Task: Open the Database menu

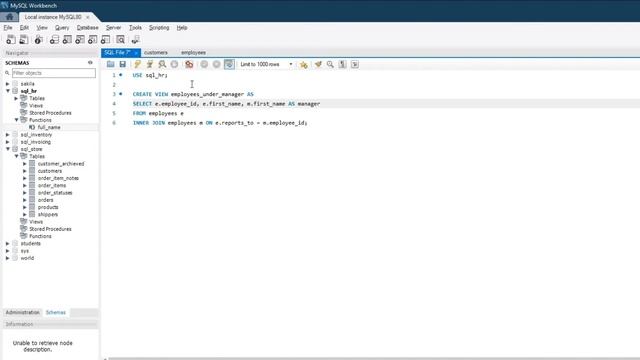Action: tap(87, 28)
